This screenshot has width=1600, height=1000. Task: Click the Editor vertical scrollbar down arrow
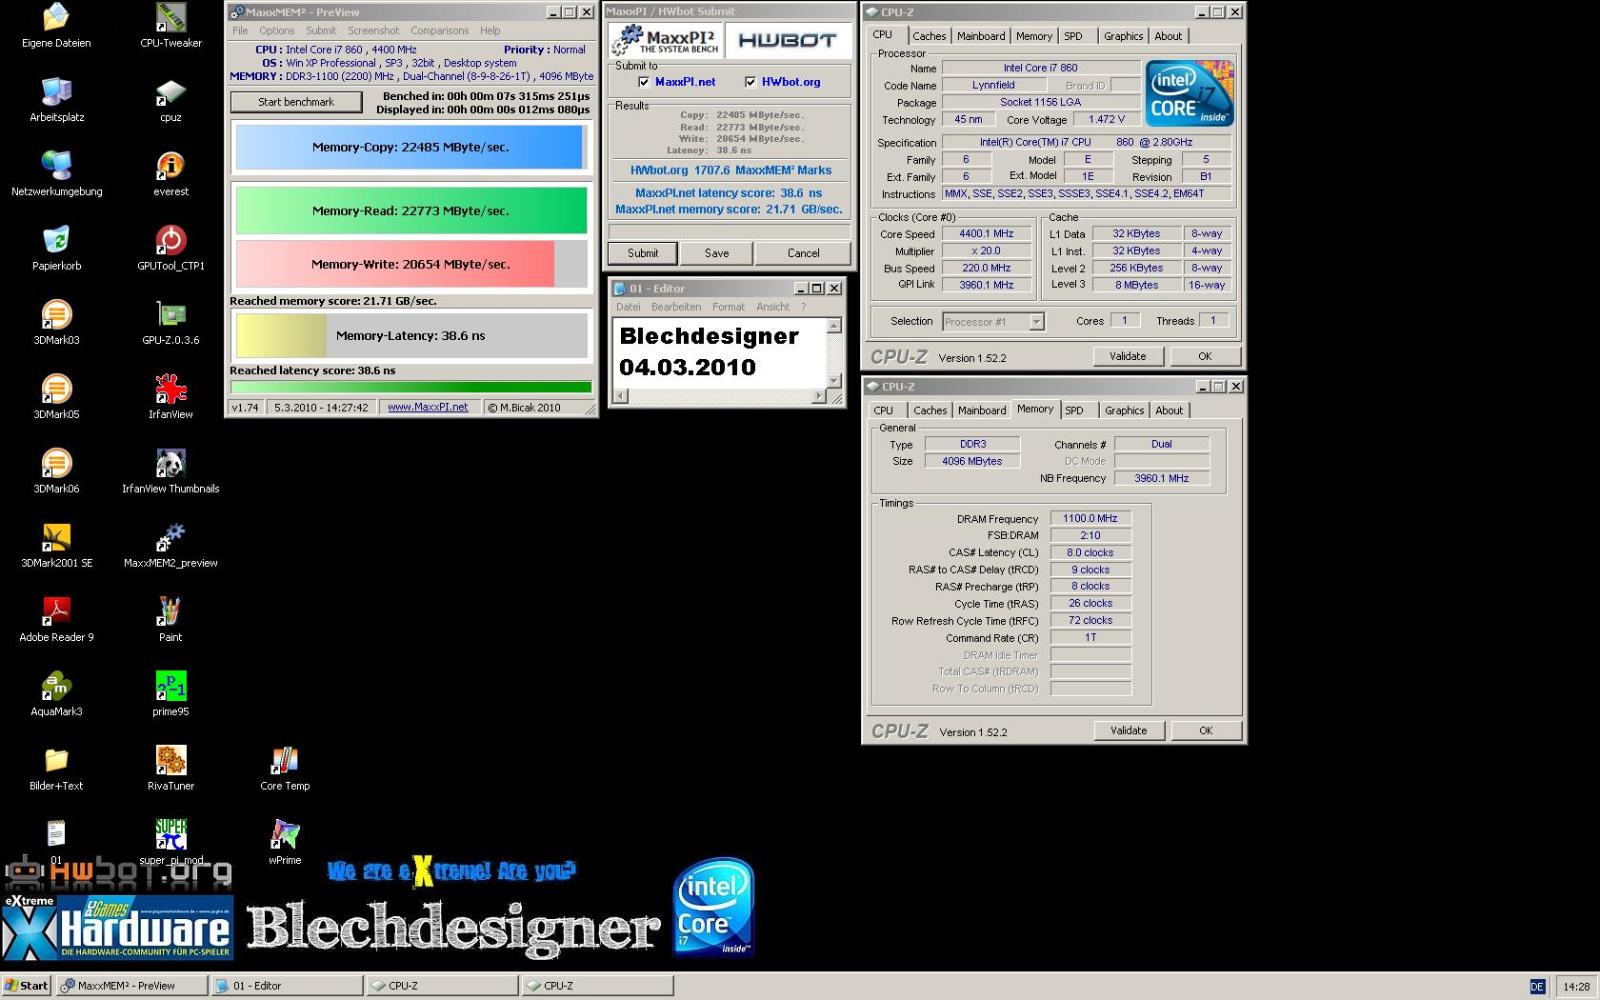coord(835,381)
